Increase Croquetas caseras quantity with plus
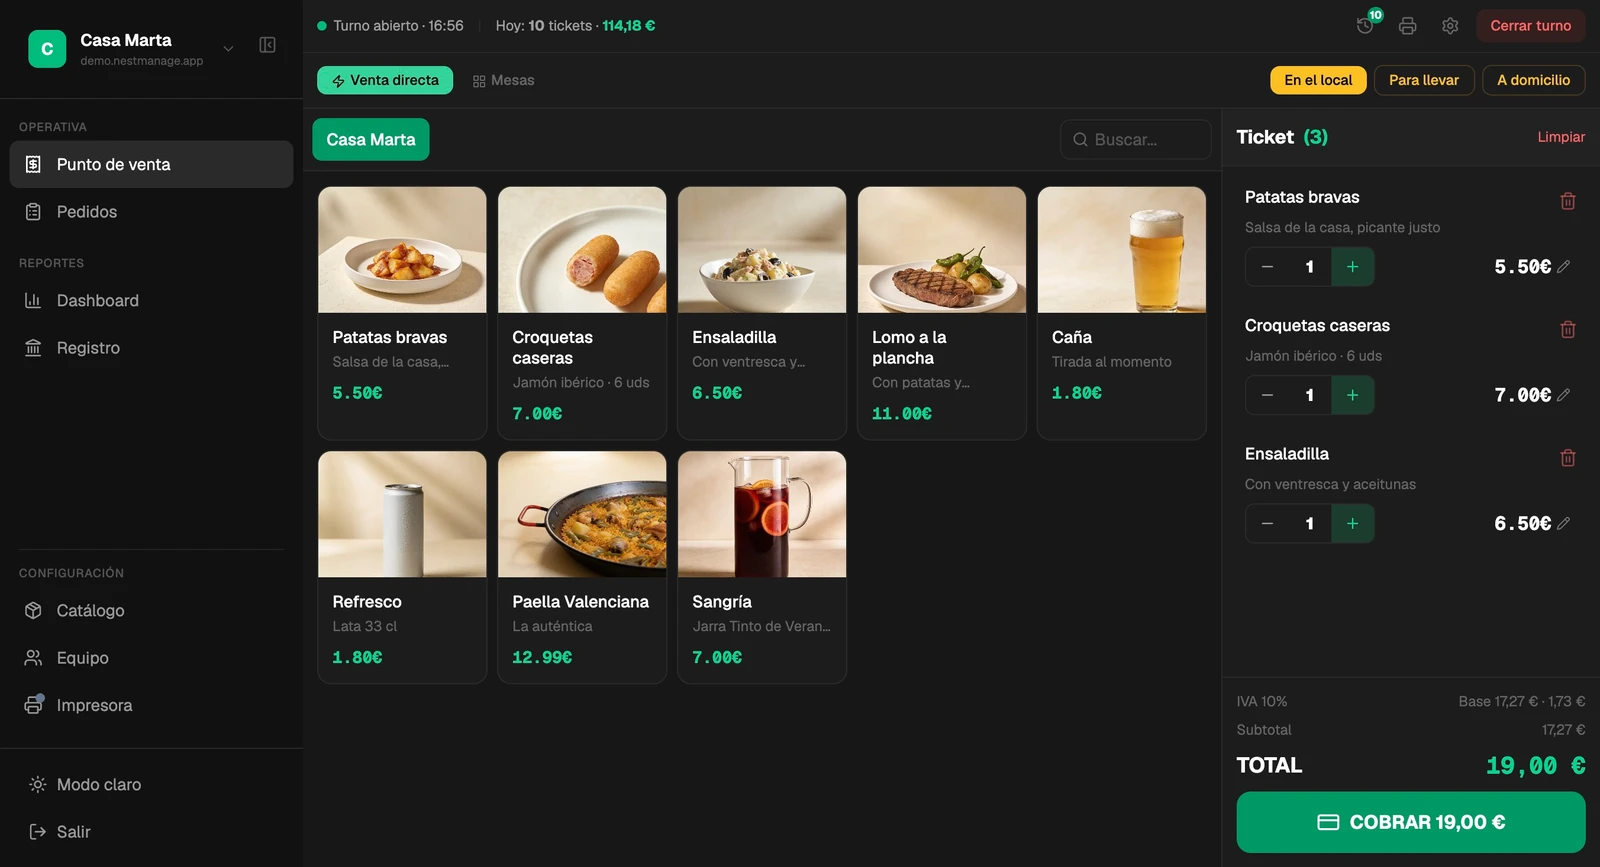The image size is (1600, 867). click(1352, 395)
